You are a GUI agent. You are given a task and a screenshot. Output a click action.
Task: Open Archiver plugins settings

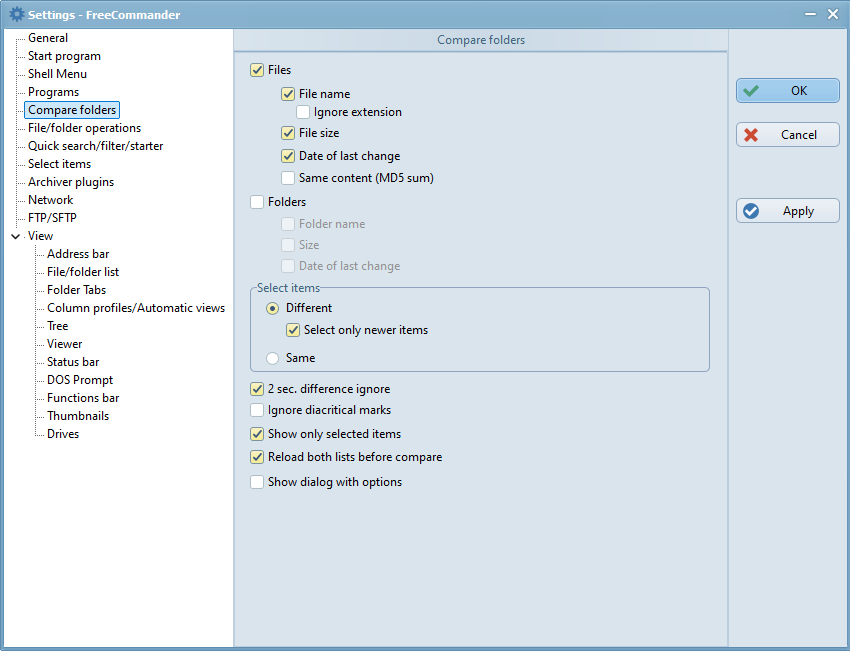click(x=71, y=182)
